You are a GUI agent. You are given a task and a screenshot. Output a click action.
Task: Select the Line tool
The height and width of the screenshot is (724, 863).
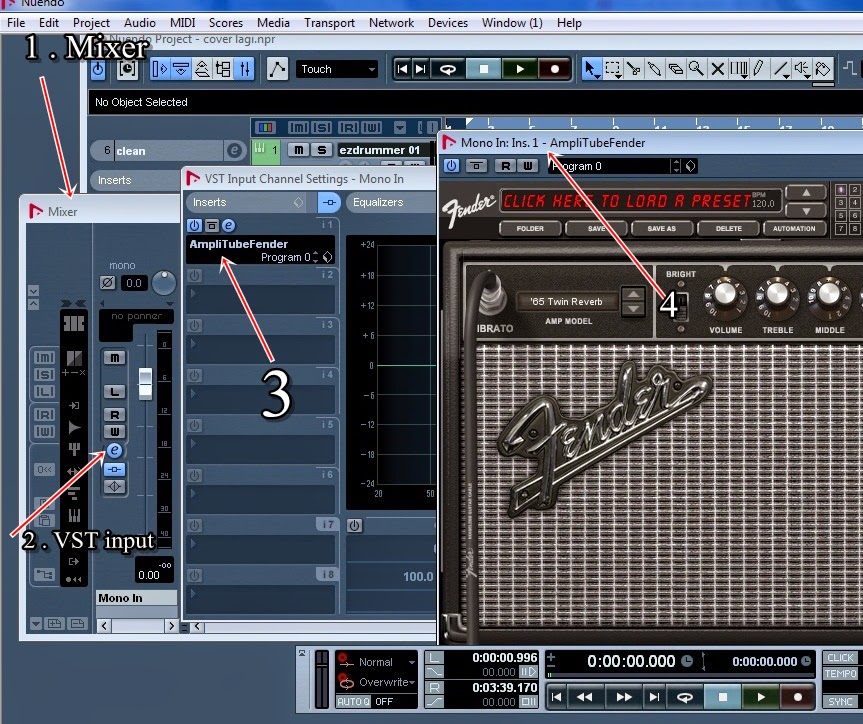[781, 69]
